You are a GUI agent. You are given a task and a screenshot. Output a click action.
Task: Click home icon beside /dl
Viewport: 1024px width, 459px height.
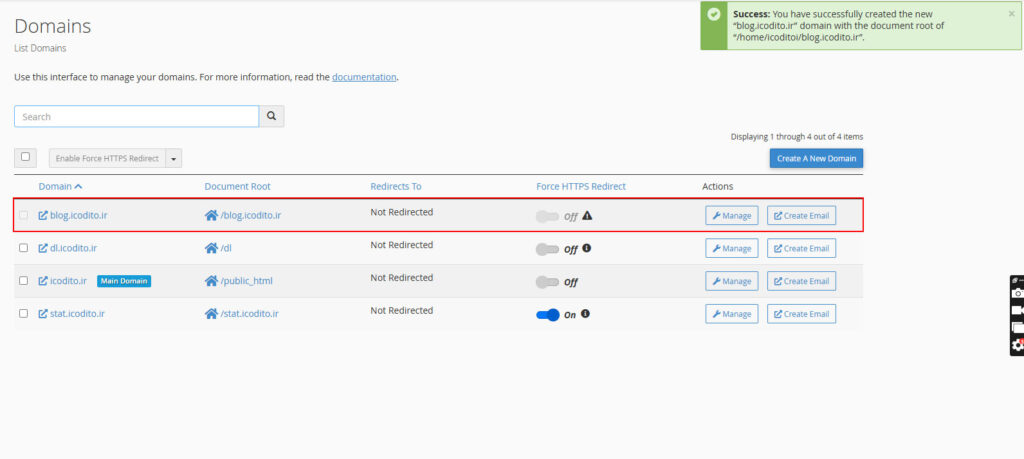211,248
